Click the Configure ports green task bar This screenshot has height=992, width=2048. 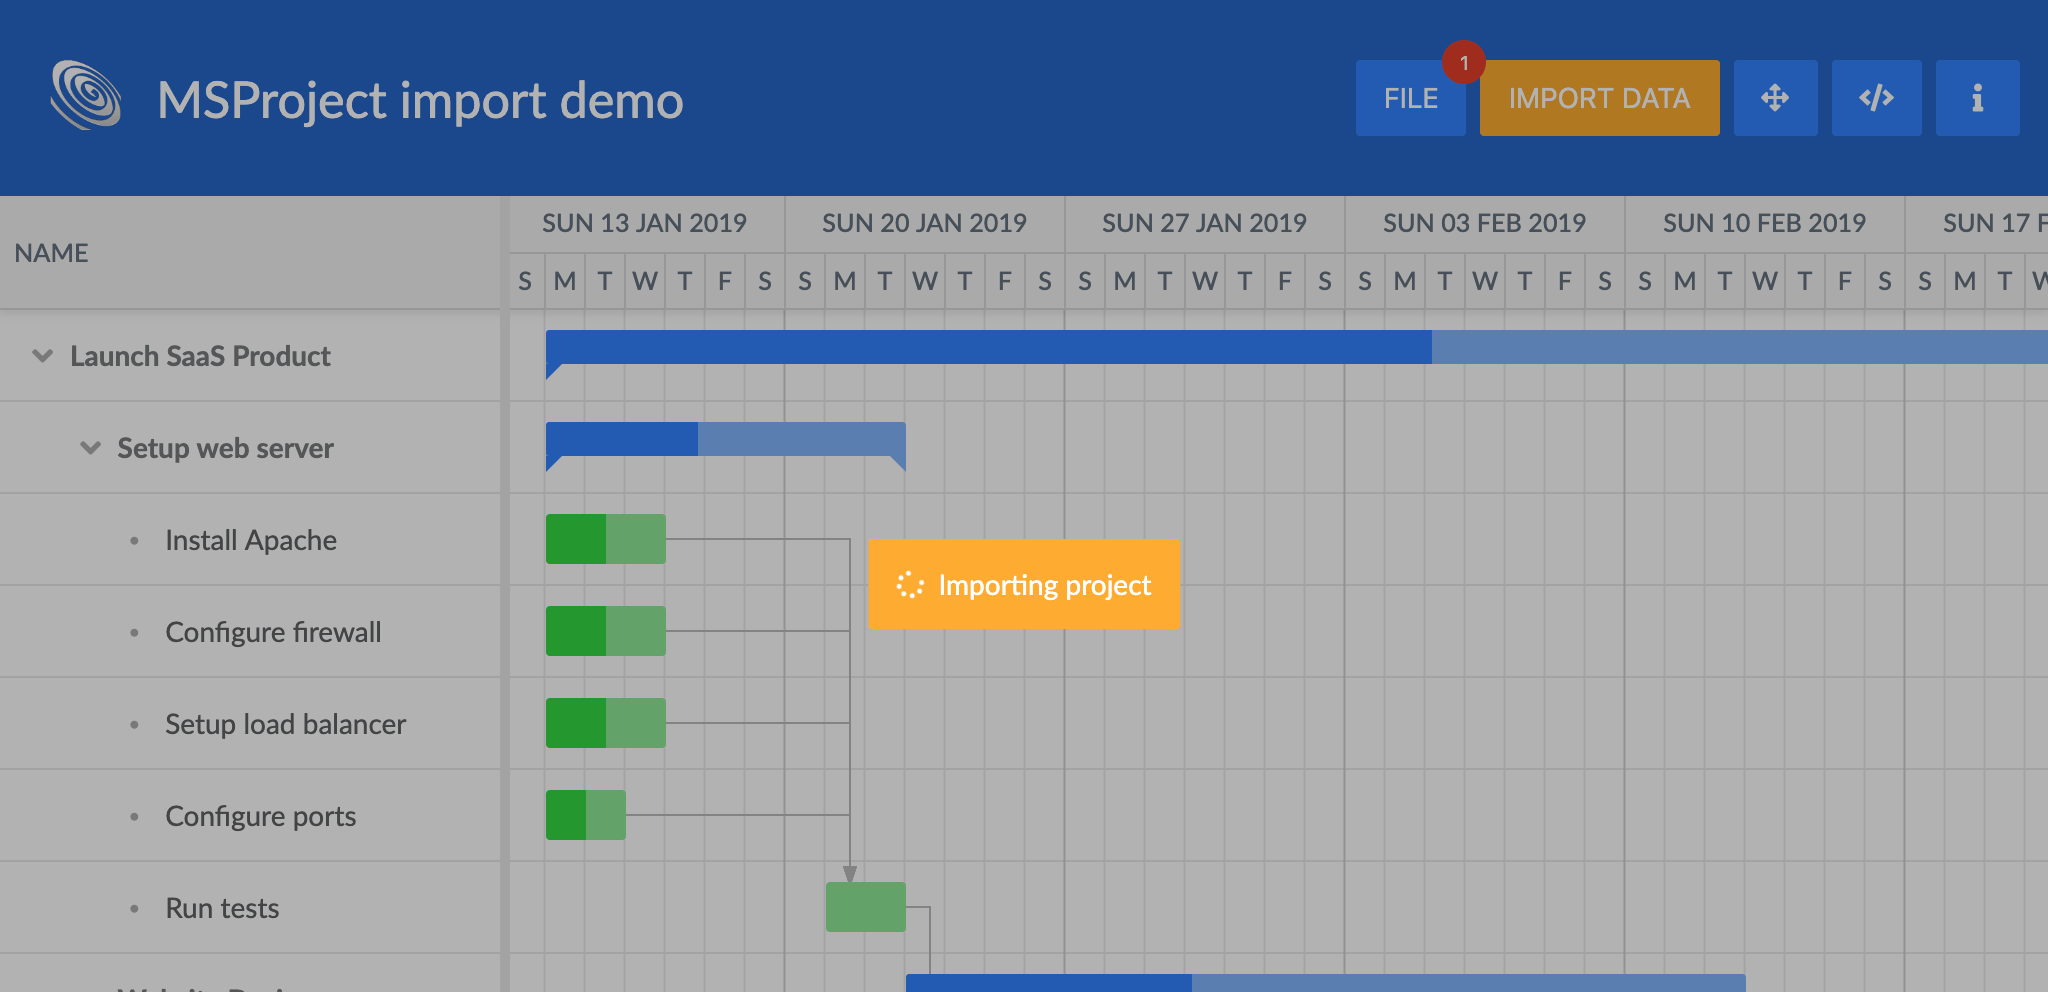pyautogui.click(x=585, y=815)
